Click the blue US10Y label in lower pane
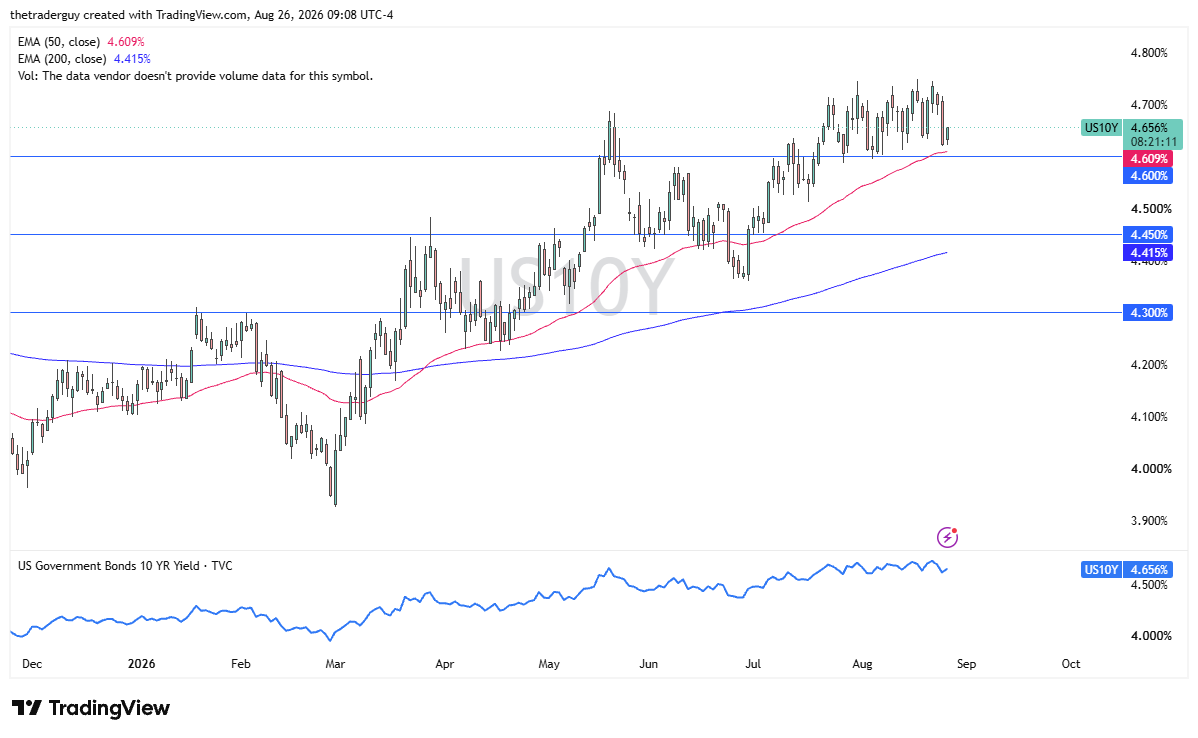 pos(1101,569)
